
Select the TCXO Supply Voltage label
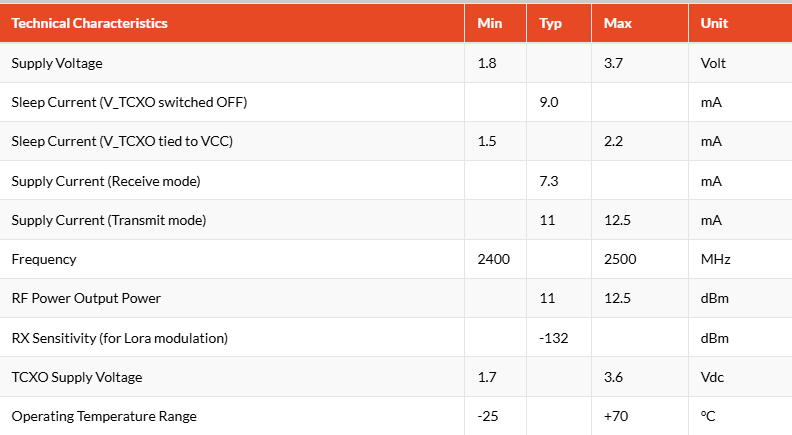tap(77, 377)
